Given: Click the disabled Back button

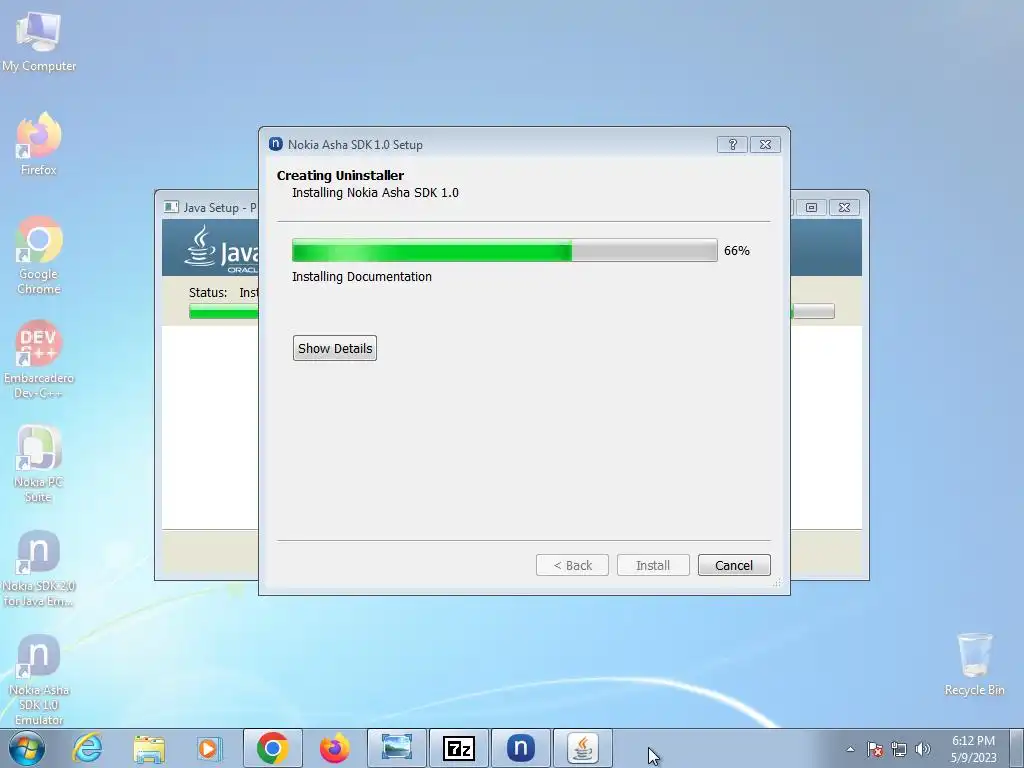Looking at the screenshot, I should (x=572, y=566).
